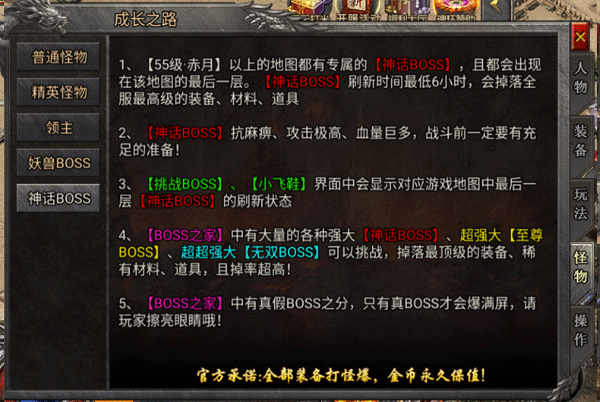600x402 pixels.
Task: Switch to the 操作 side tab
Action: (x=580, y=330)
